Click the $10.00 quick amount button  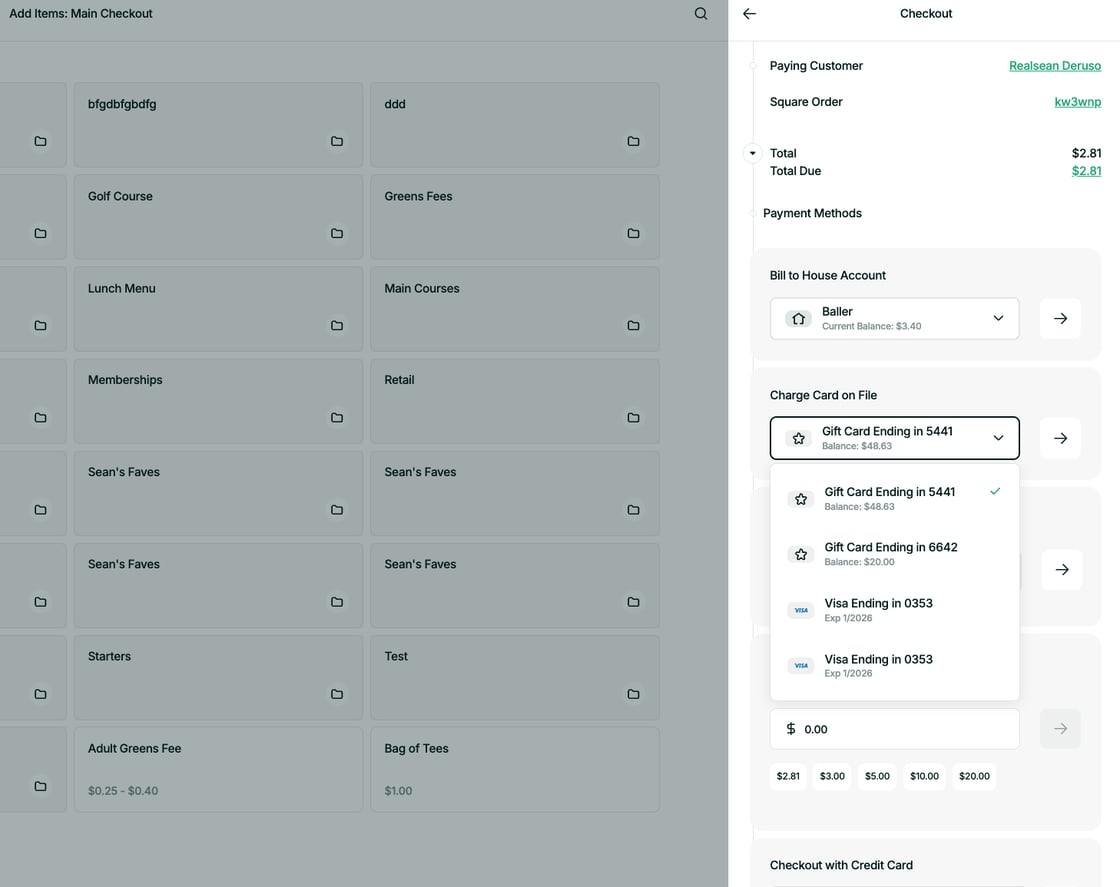click(924, 776)
